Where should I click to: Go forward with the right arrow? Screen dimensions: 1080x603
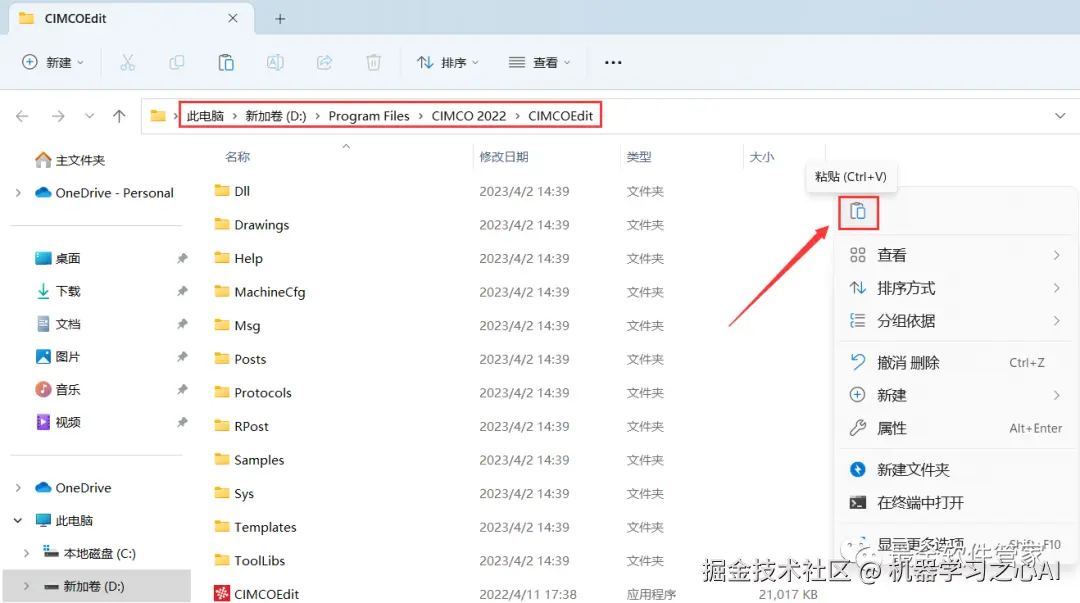coord(58,116)
